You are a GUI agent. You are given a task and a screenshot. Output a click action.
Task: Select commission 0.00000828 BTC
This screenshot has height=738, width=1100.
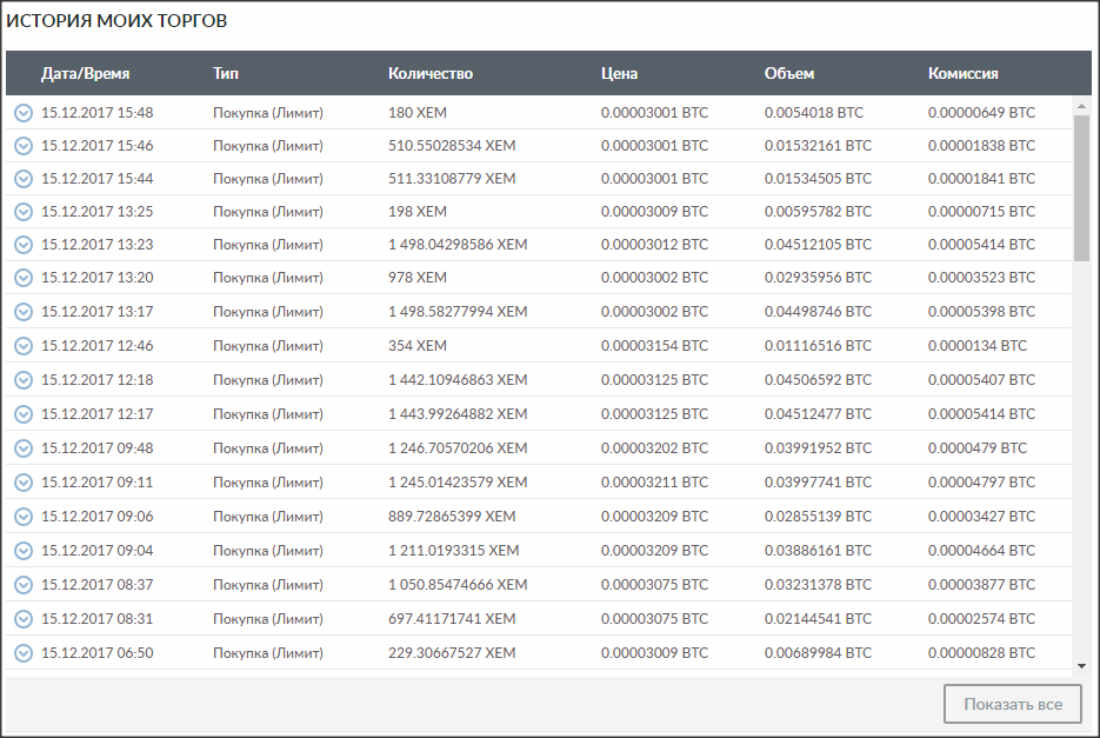pyautogui.click(x=981, y=653)
